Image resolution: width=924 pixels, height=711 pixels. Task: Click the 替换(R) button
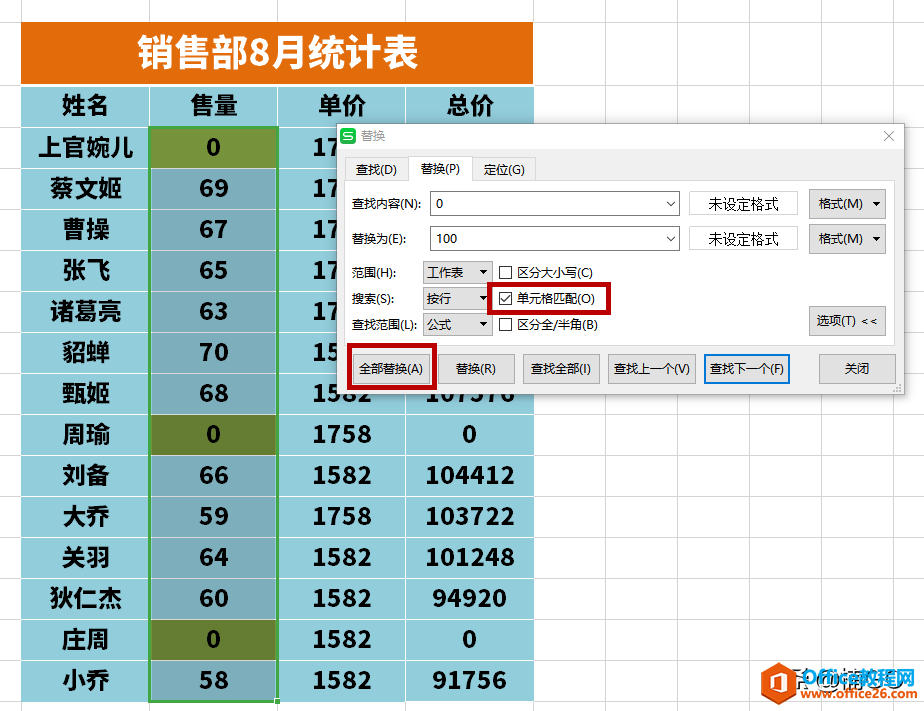click(x=476, y=369)
